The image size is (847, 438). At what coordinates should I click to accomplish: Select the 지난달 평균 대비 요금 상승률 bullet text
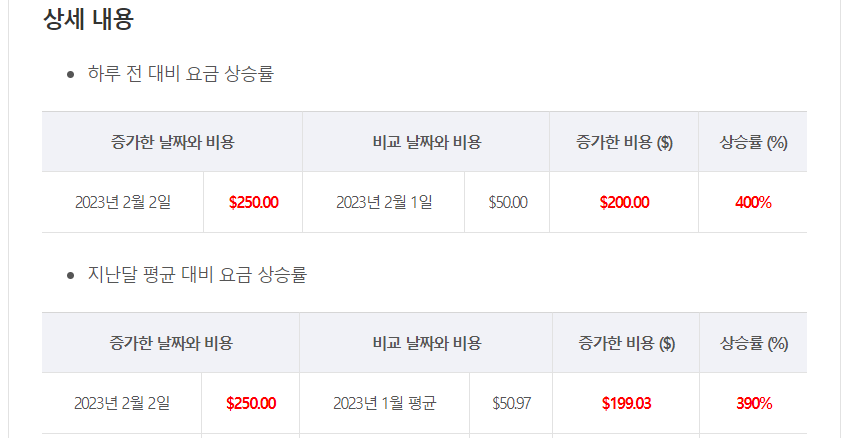198,274
